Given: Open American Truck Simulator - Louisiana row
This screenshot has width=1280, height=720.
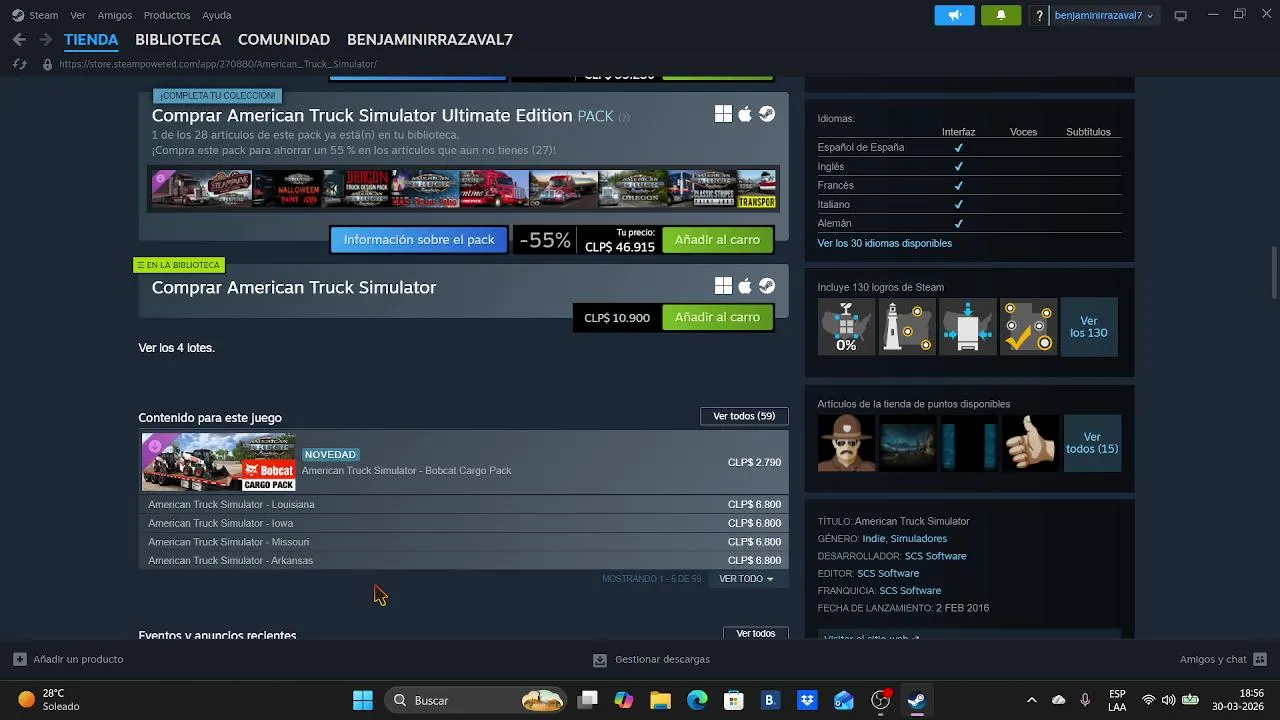Looking at the screenshot, I should pos(464,504).
